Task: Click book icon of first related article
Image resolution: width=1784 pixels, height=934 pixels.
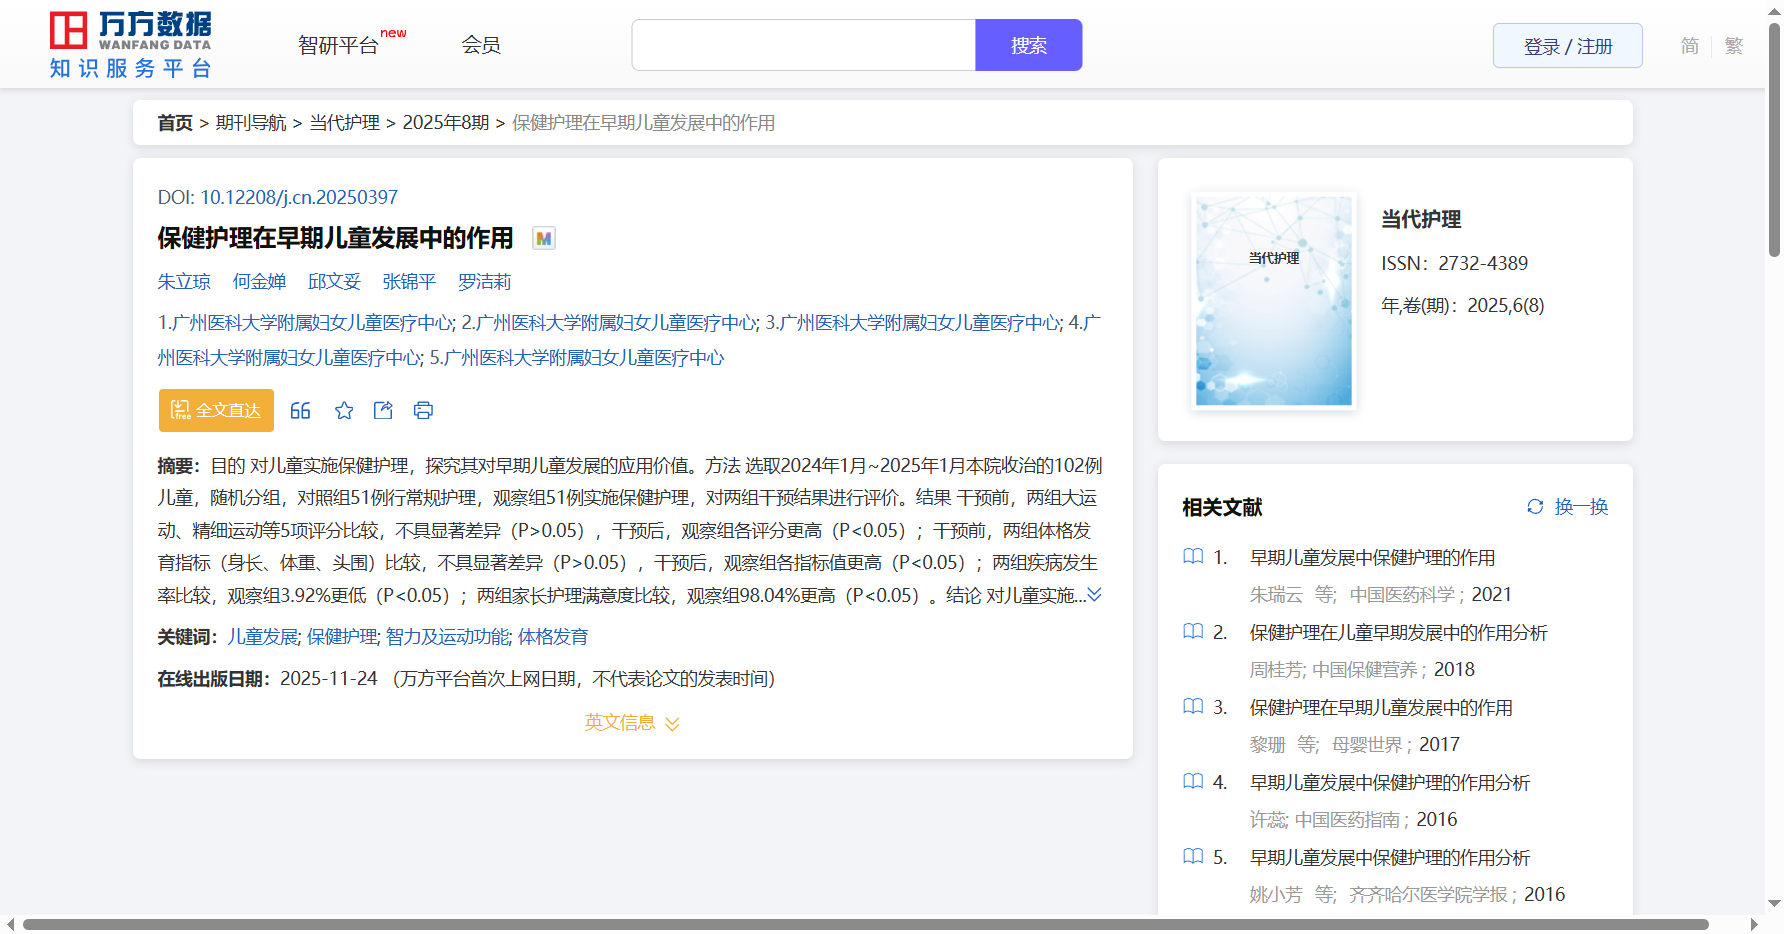Action: pyautogui.click(x=1193, y=557)
